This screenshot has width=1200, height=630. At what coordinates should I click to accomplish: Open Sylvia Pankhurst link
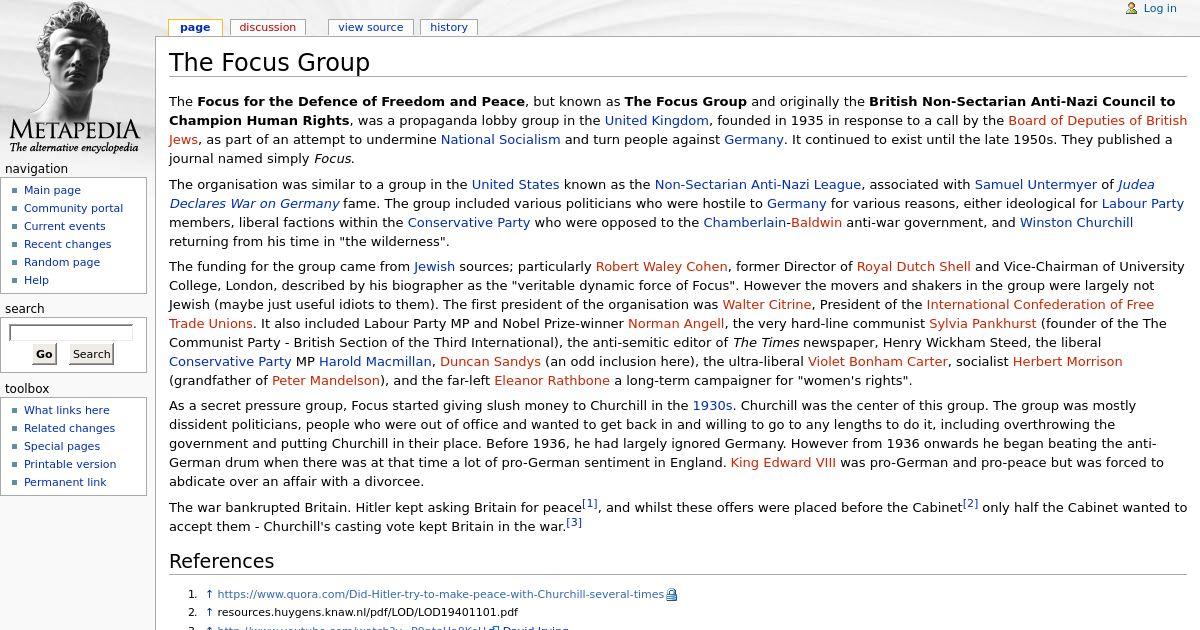point(983,323)
